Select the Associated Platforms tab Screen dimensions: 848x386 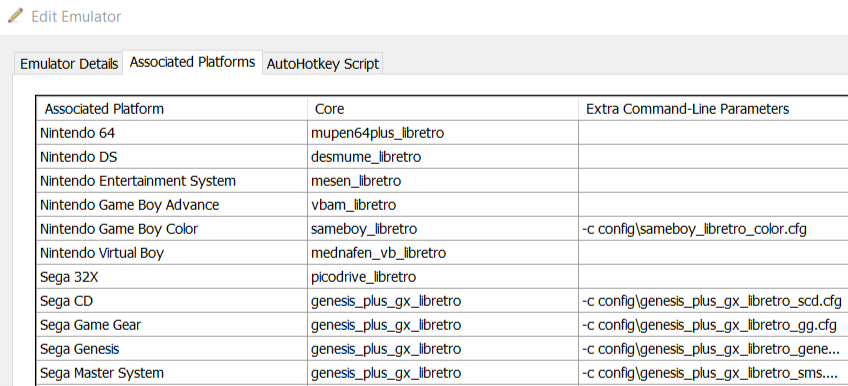(193, 62)
